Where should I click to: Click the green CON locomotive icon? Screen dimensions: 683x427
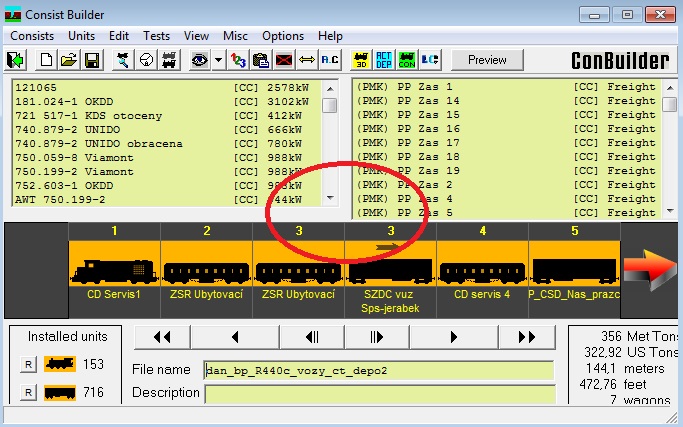pos(407,60)
